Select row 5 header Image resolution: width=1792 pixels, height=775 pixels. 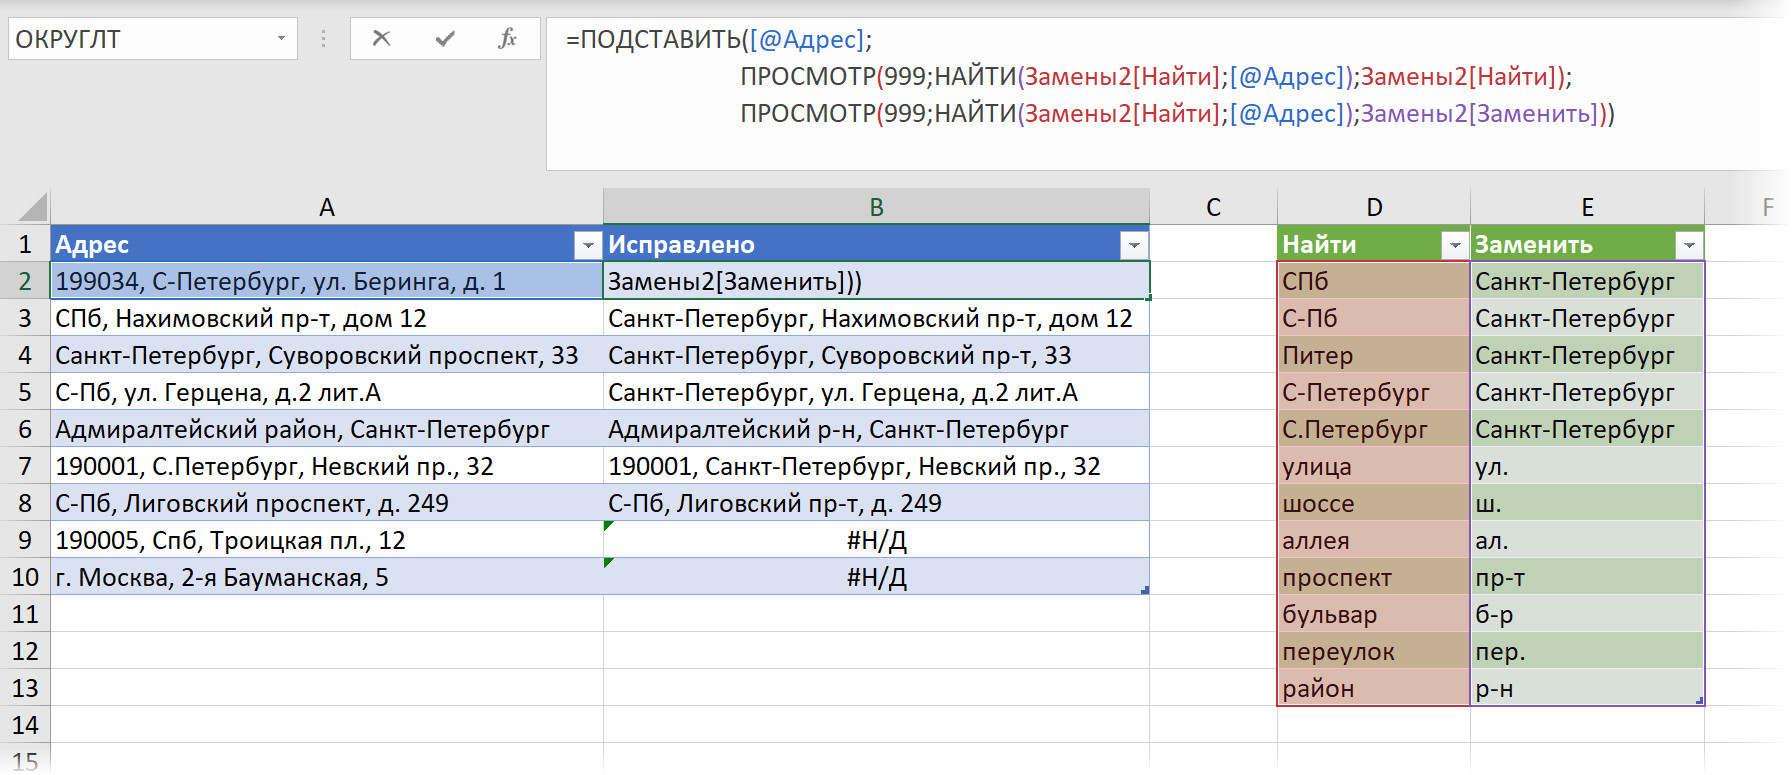coord(25,392)
